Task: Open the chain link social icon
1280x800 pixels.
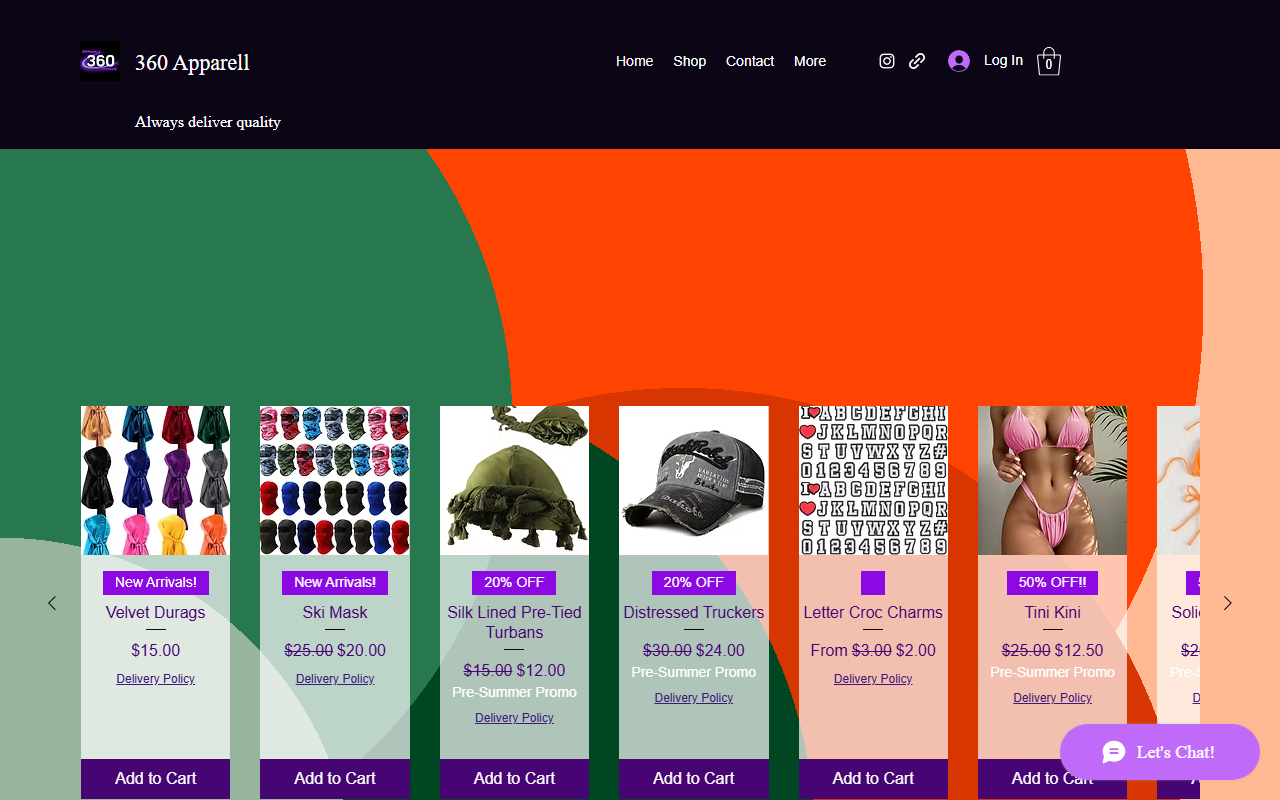Action: click(917, 61)
